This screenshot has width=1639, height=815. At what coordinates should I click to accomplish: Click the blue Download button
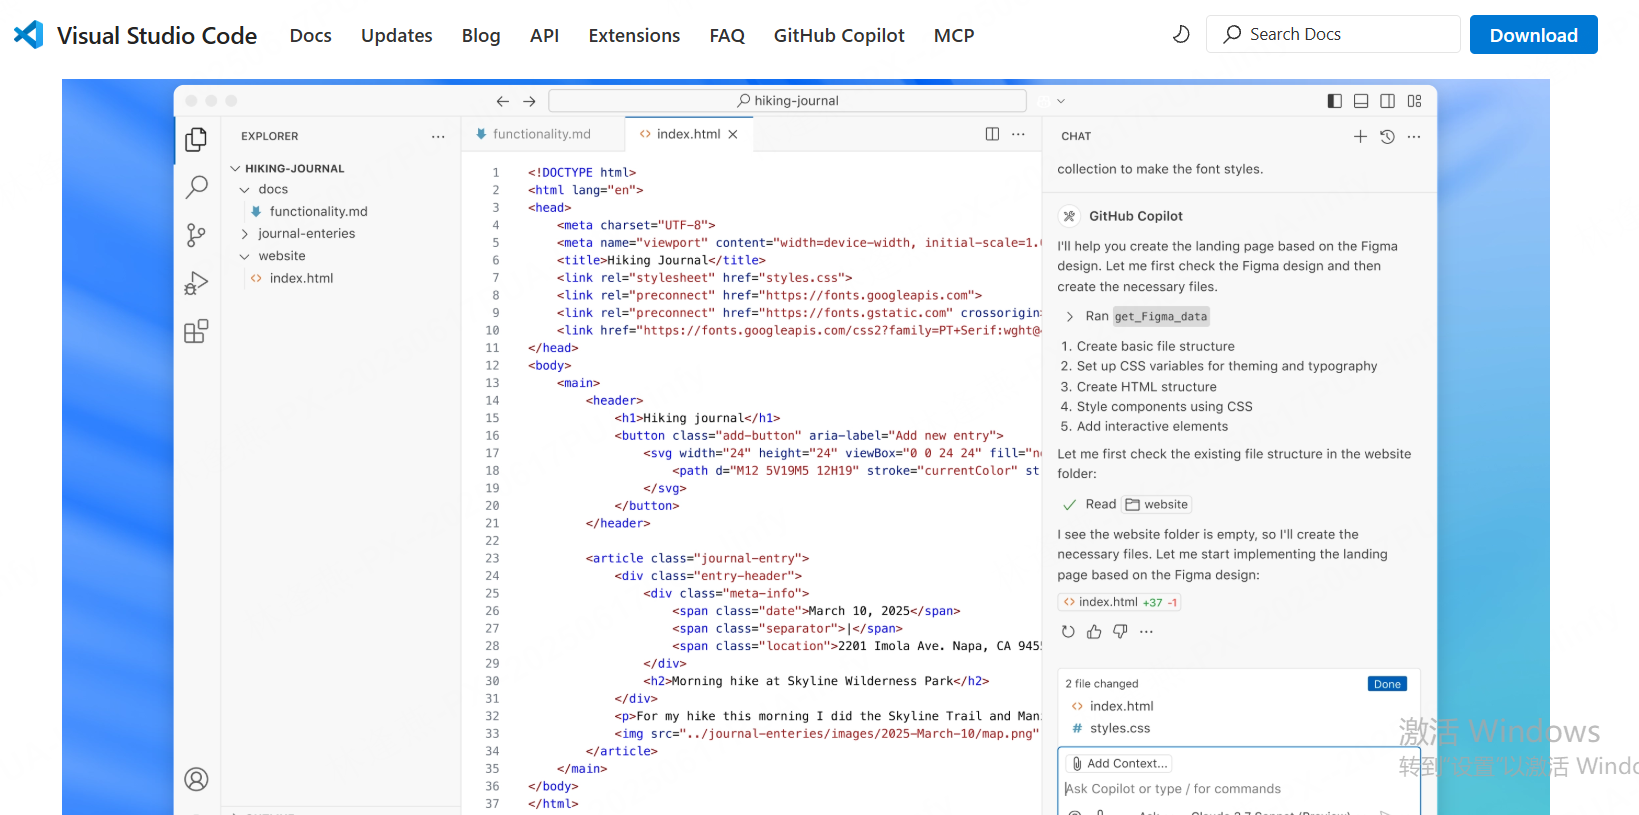(x=1533, y=35)
